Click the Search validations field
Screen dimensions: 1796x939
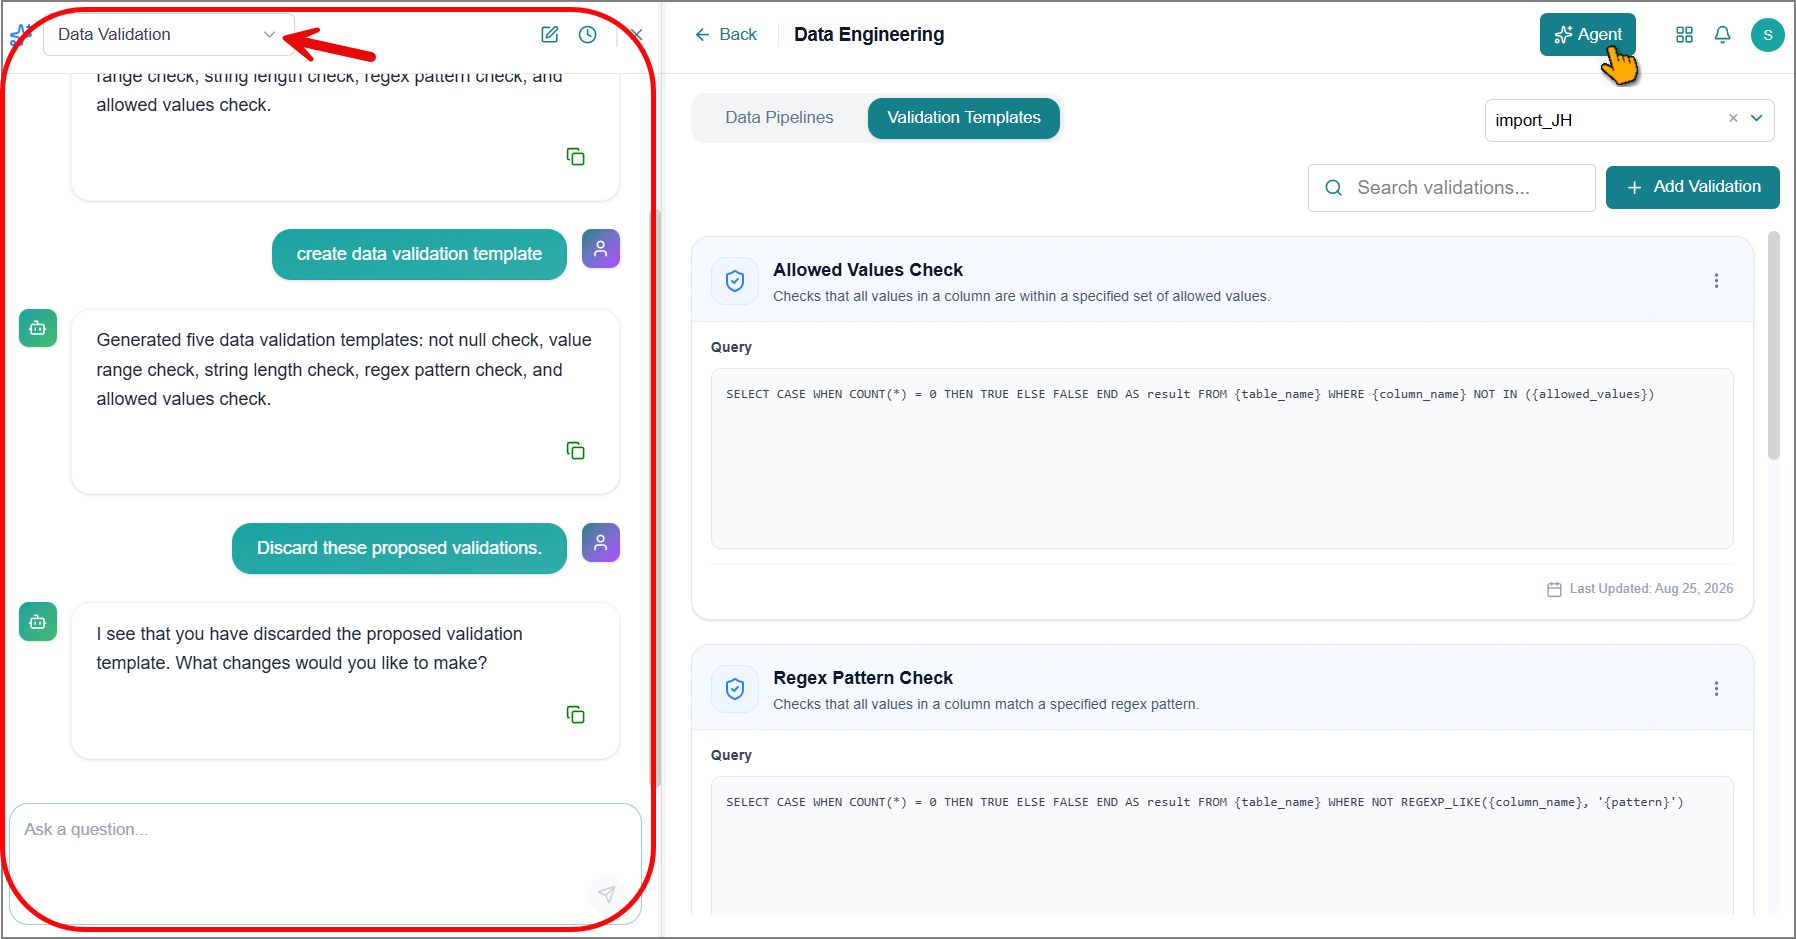pos(1451,188)
